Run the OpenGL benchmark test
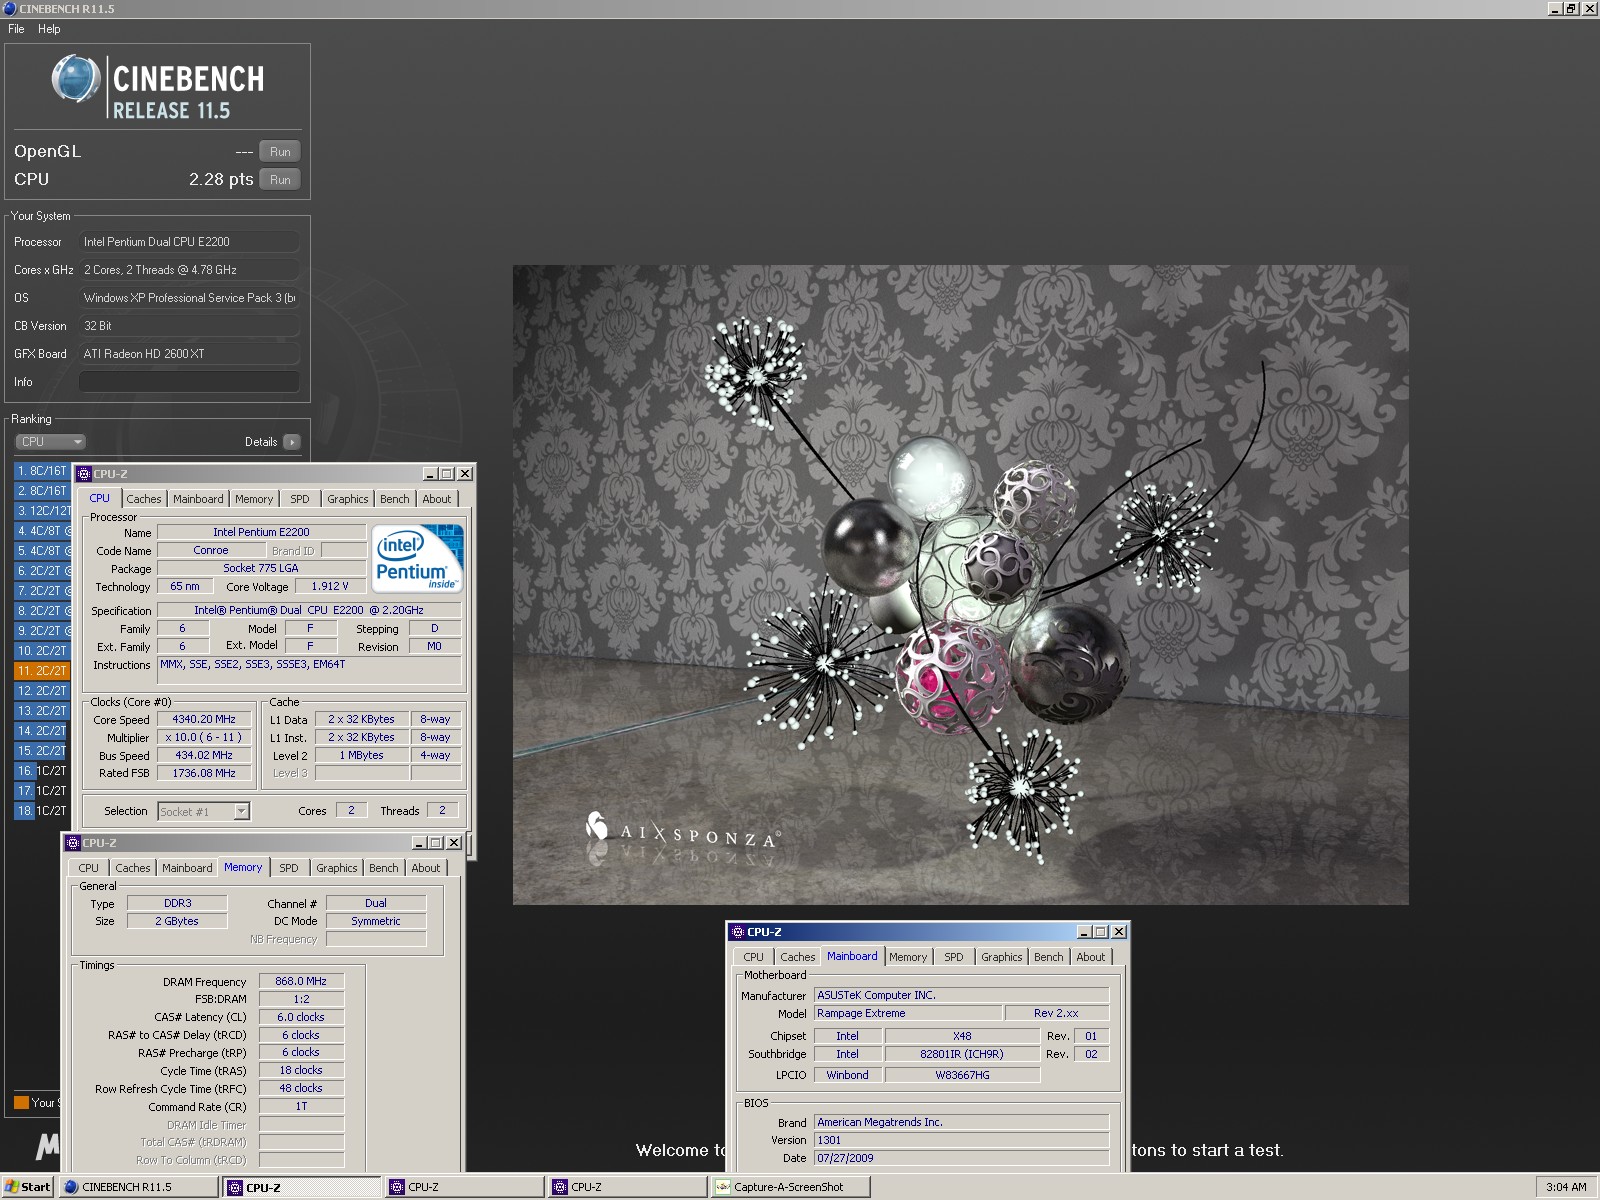This screenshot has height=1200, width=1600. click(x=280, y=152)
